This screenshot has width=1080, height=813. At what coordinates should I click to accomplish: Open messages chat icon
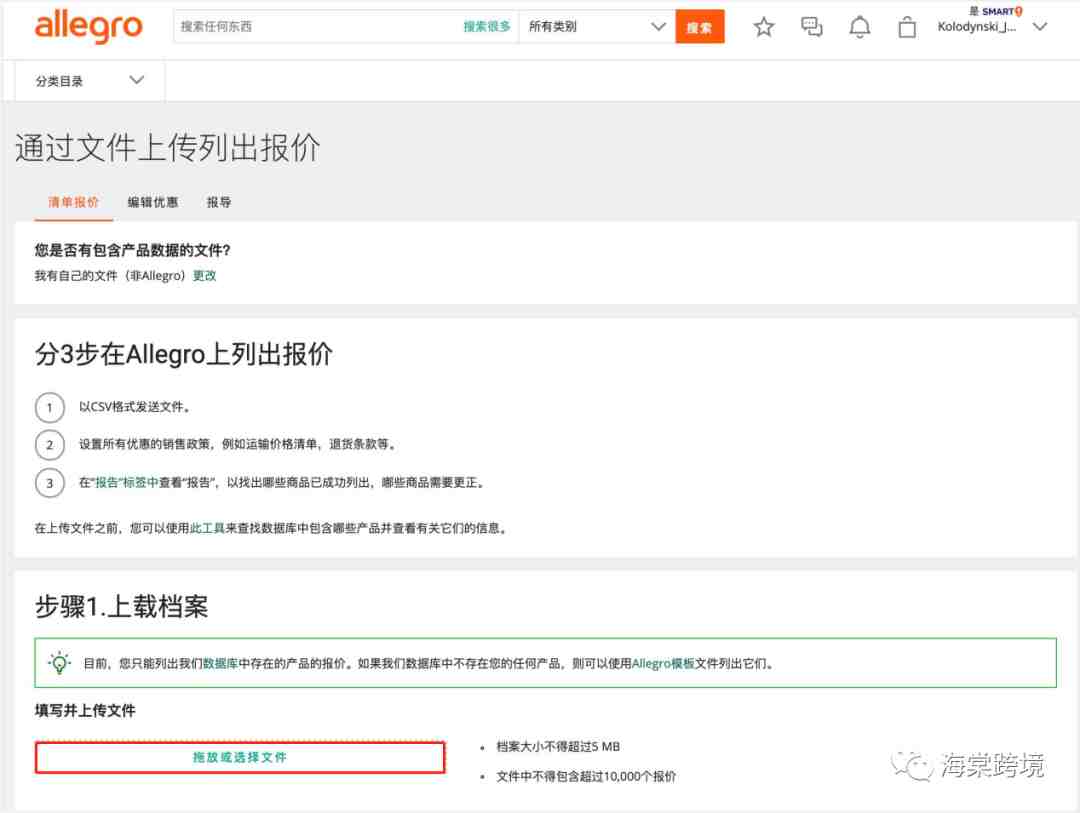click(x=811, y=28)
